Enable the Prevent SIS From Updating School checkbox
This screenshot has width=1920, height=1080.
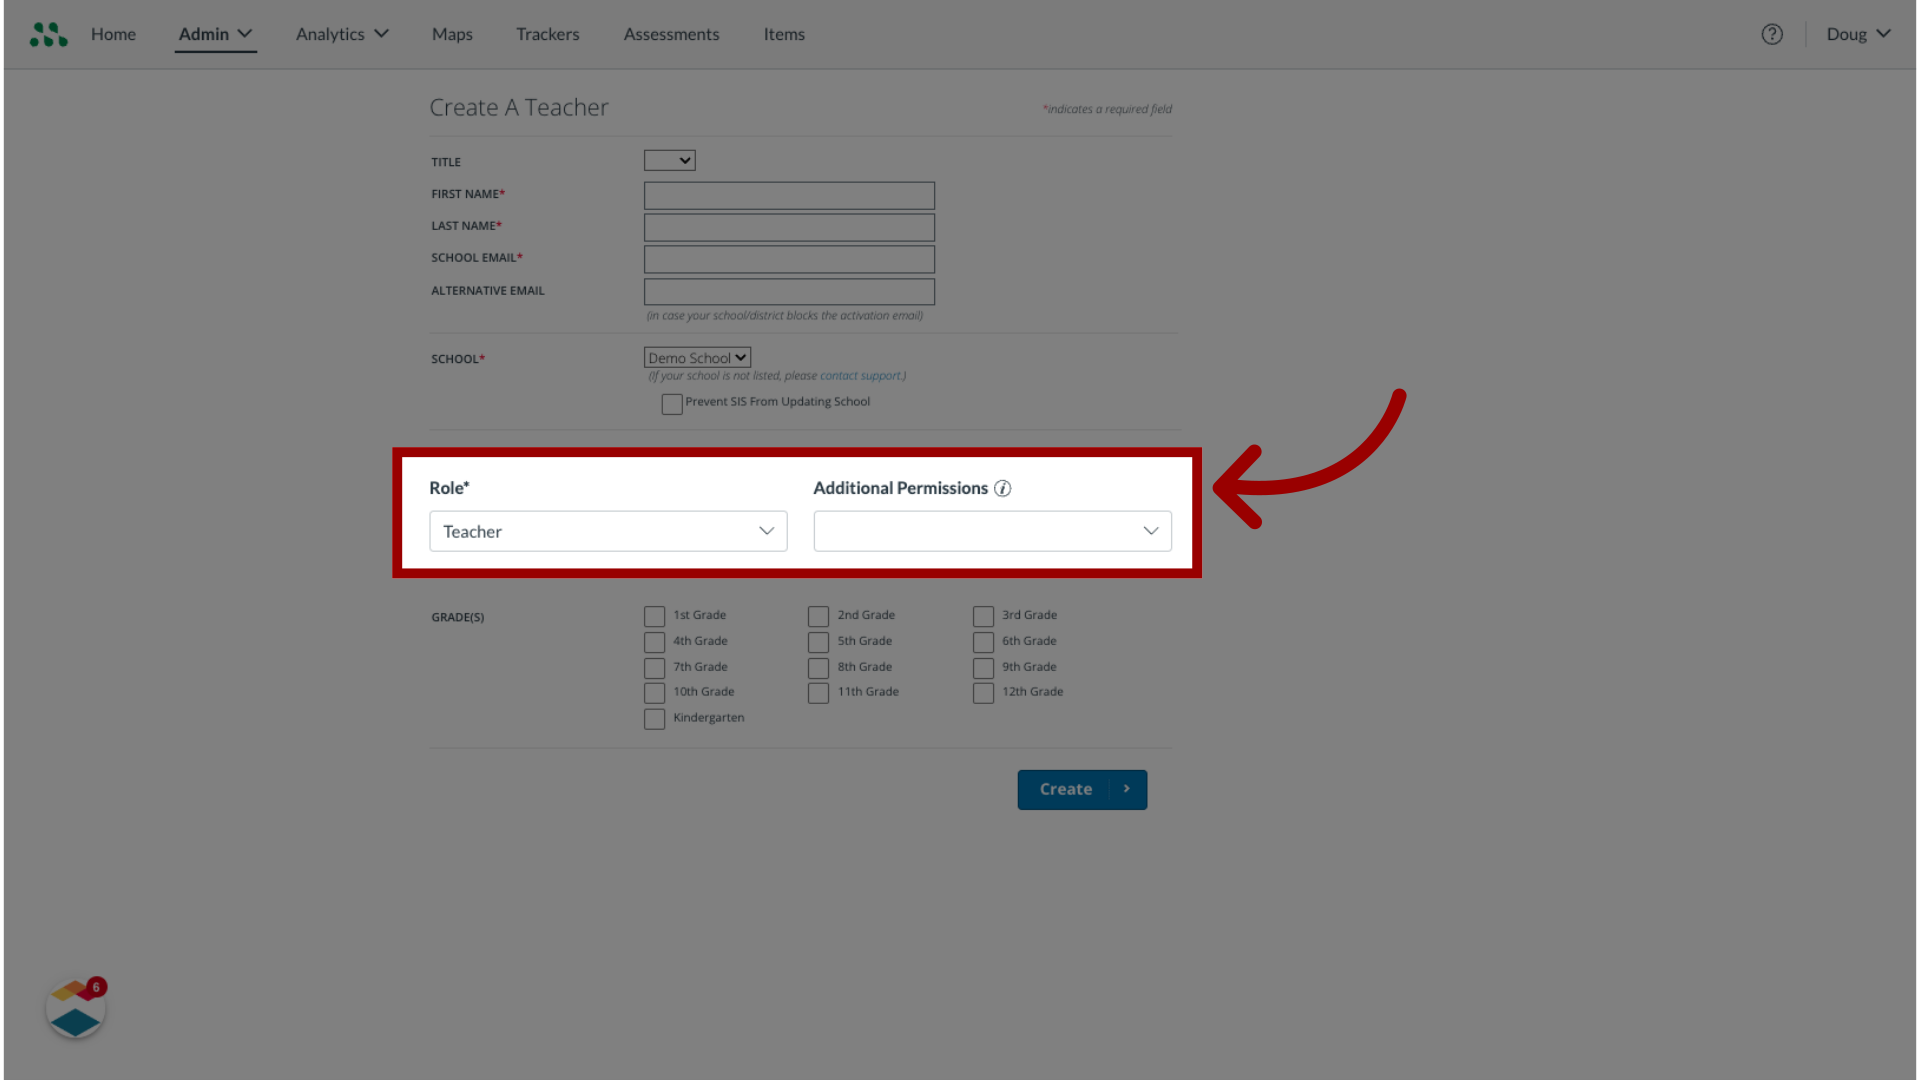pyautogui.click(x=673, y=404)
